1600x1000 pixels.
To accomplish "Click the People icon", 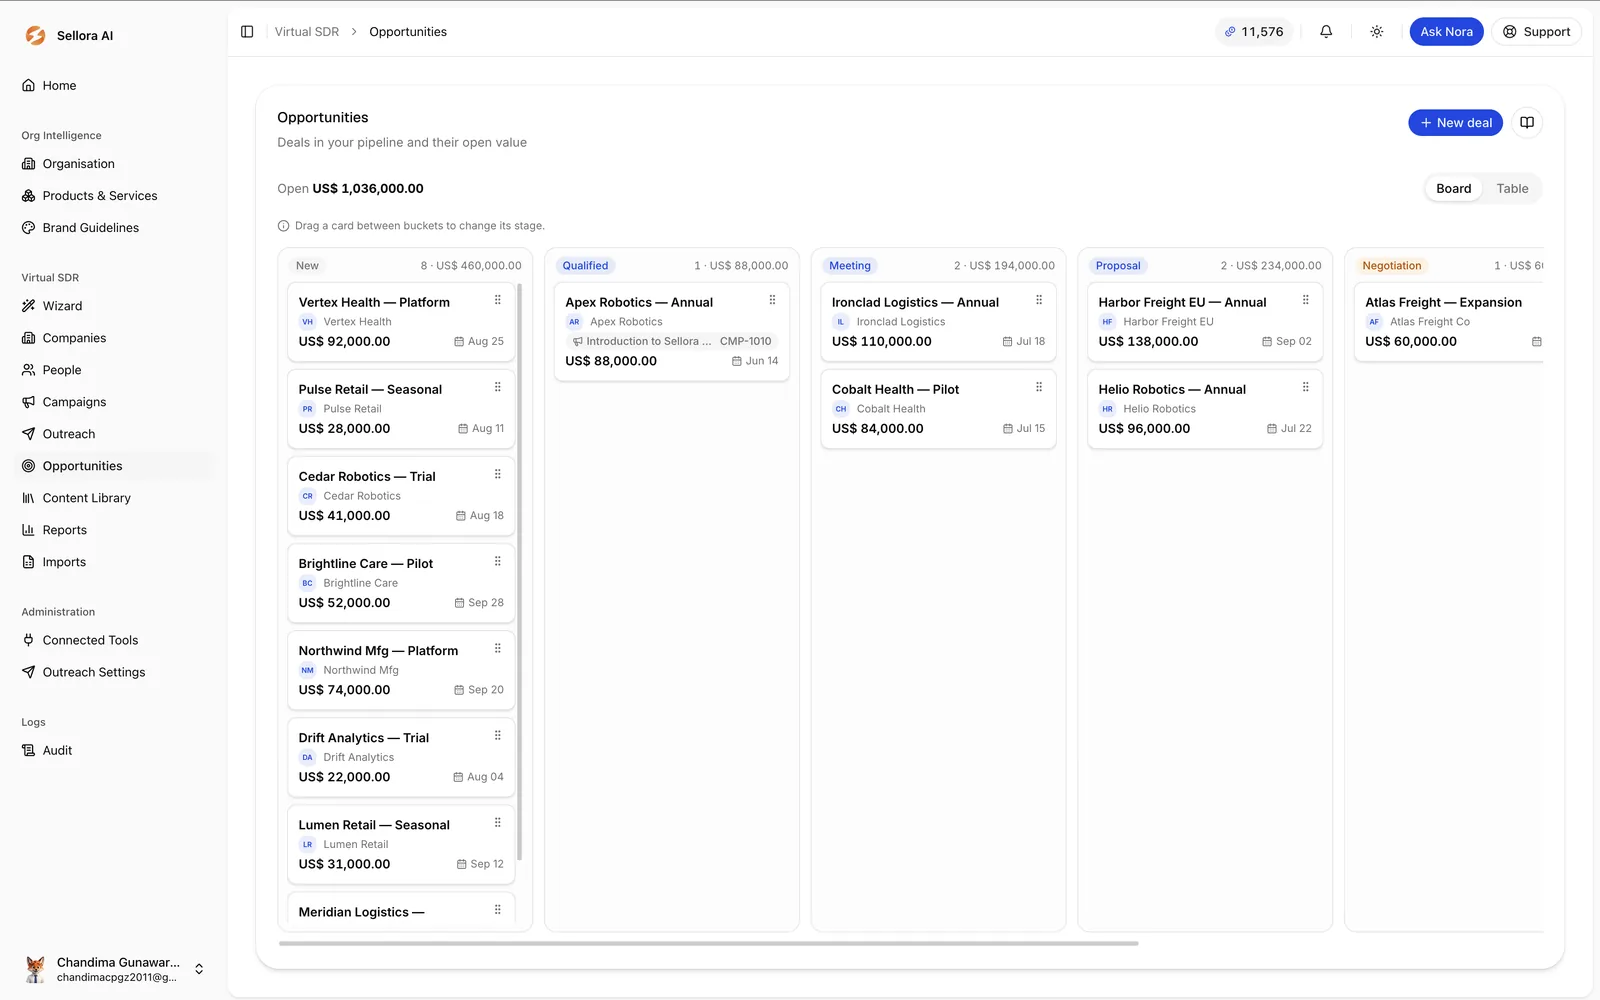I will pyautogui.click(x=29, y=370).
